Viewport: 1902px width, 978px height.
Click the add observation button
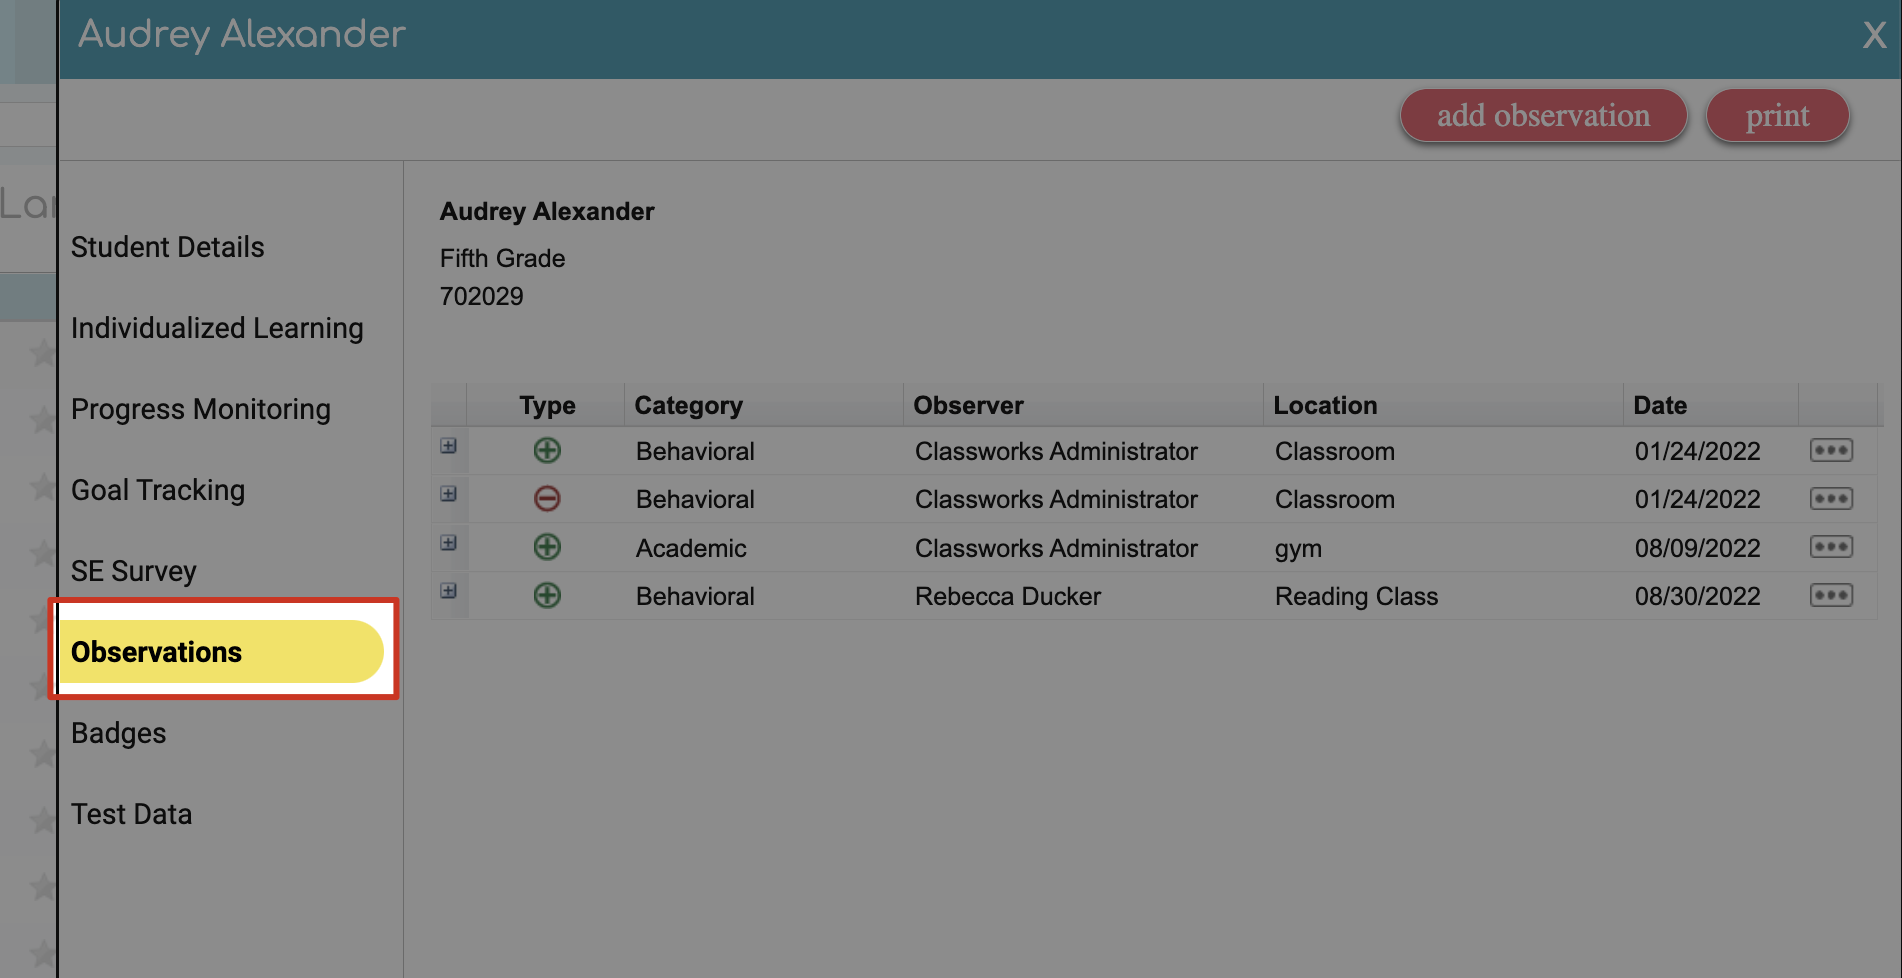[x=1542, y=115]
